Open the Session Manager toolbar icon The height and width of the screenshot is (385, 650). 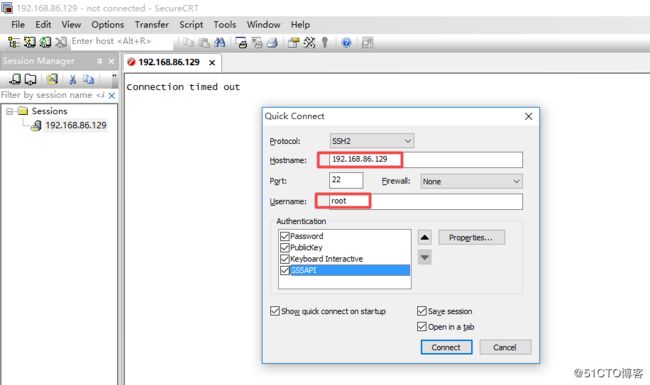(x=14, y=42)
